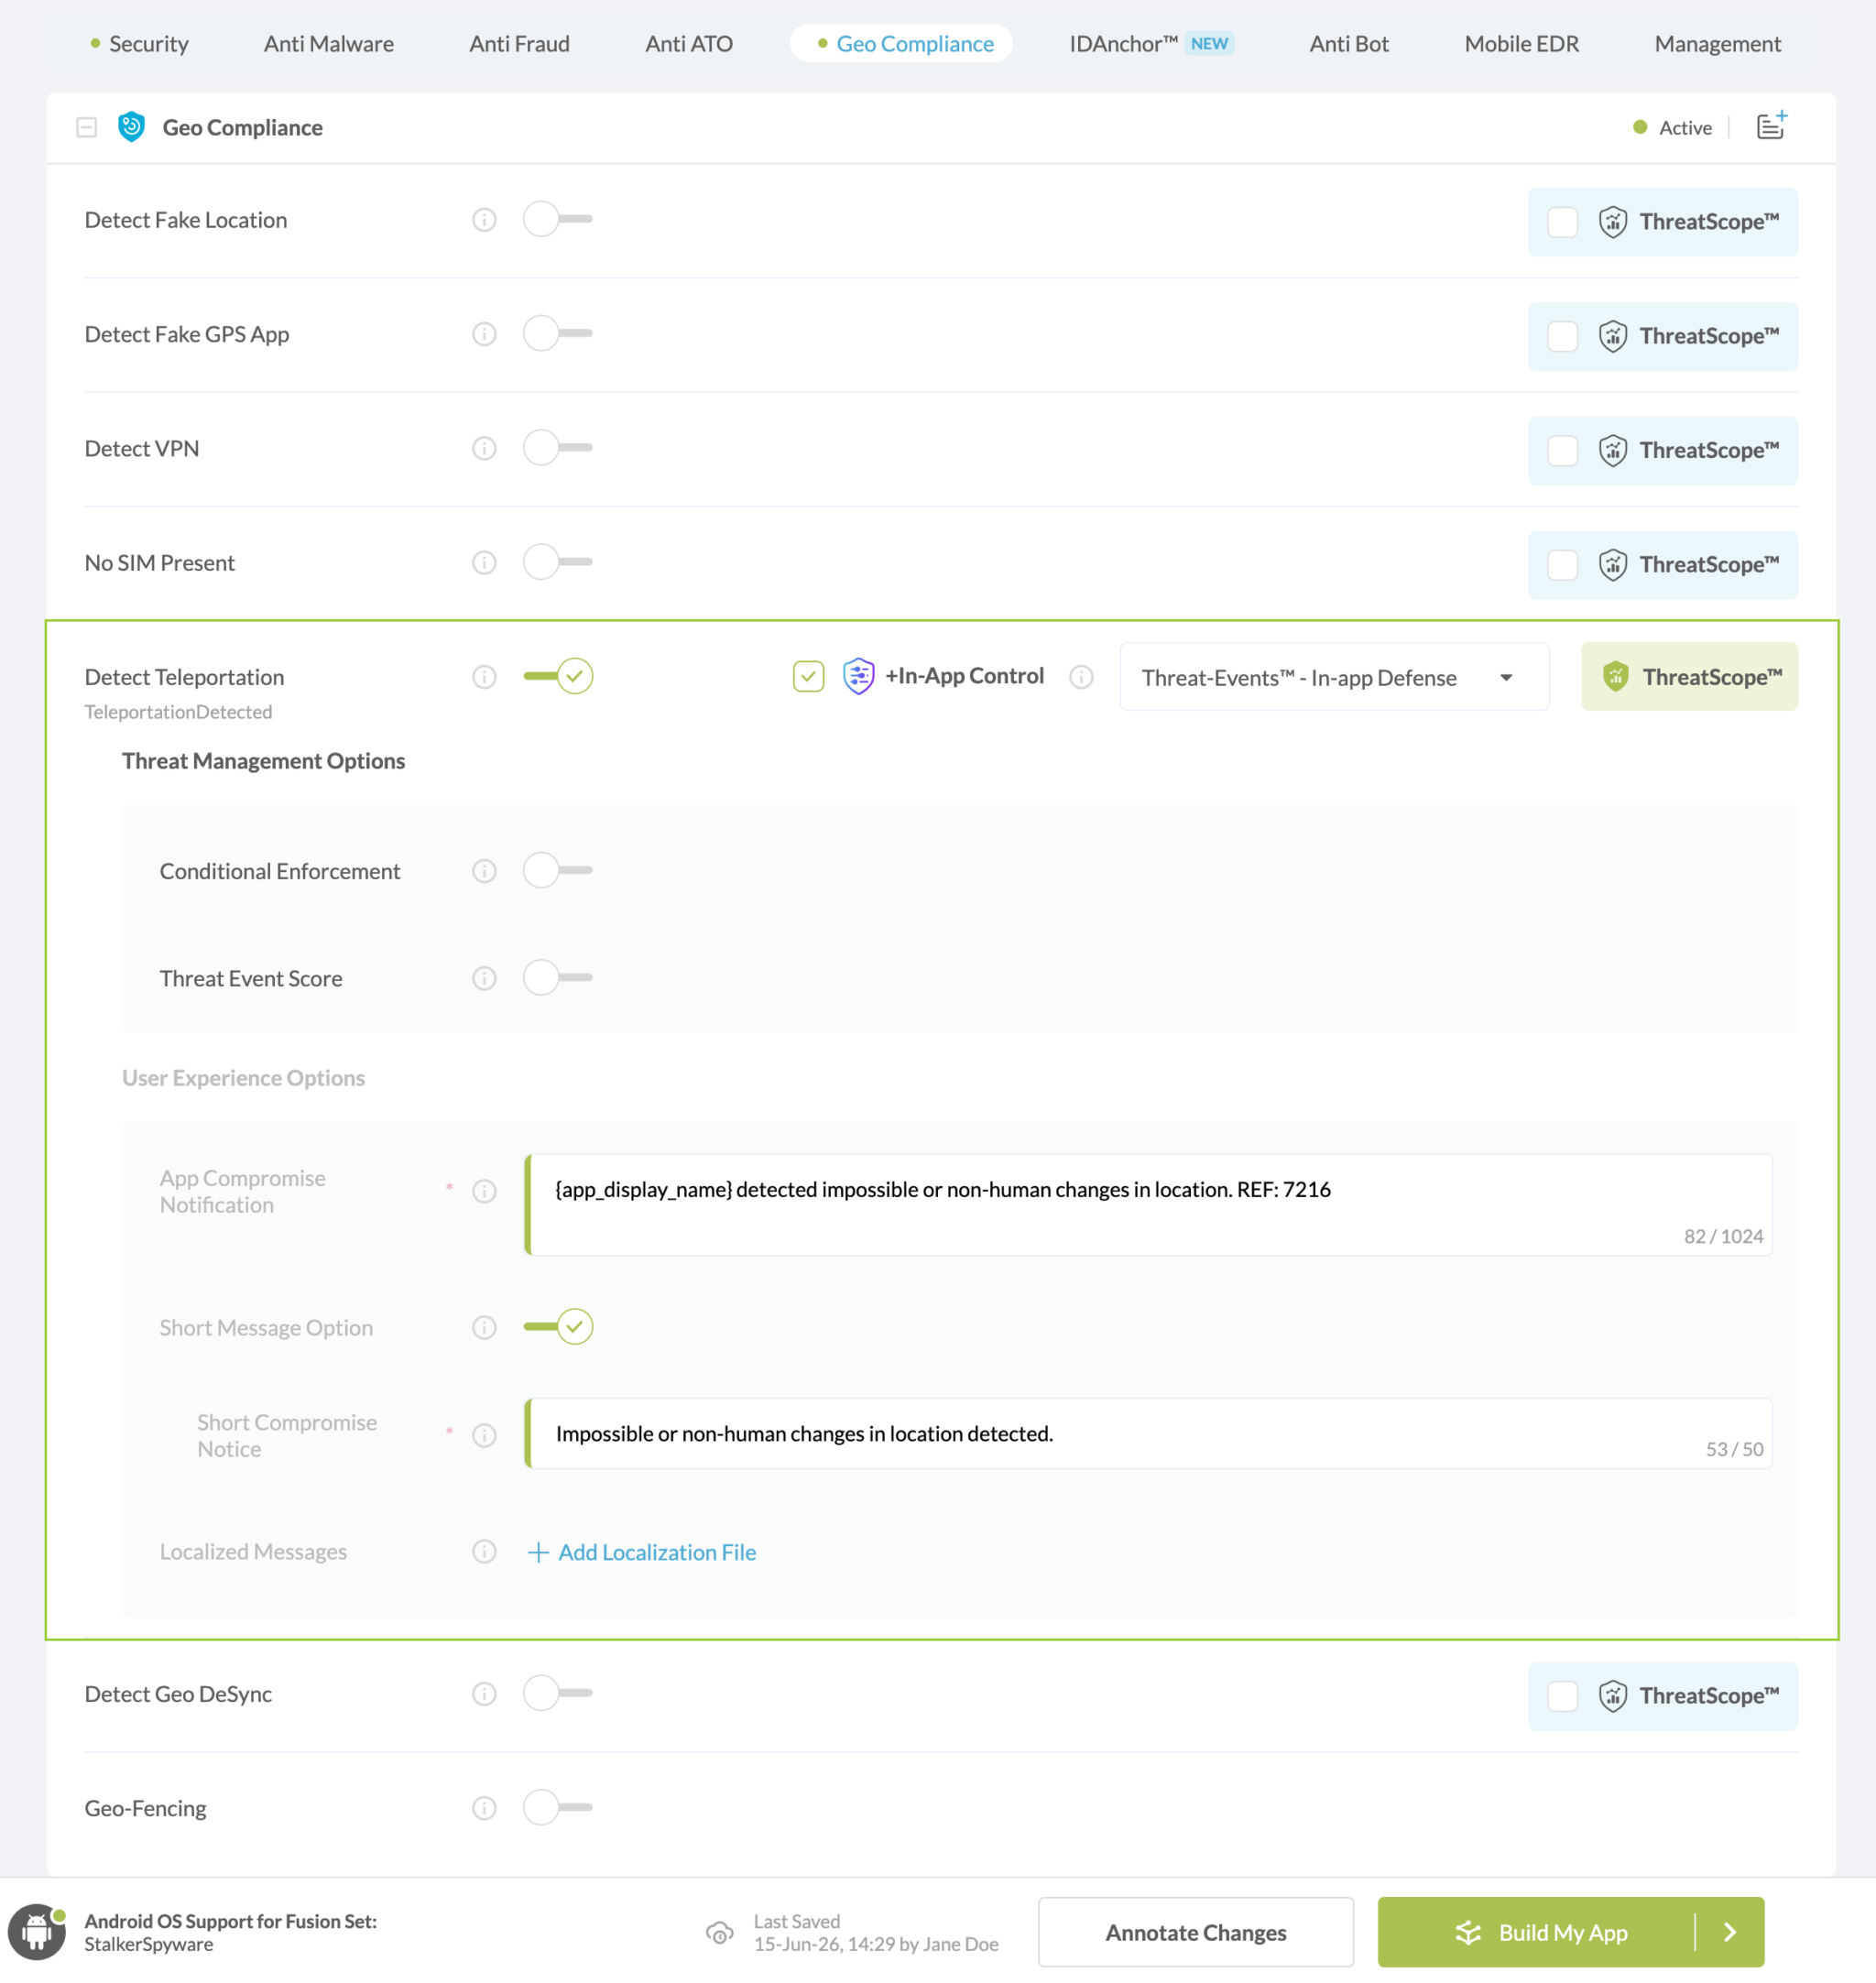
Task: Check the ThreatScope checkbox for Detect Fake GPS App
Action: click(1562, 336)
